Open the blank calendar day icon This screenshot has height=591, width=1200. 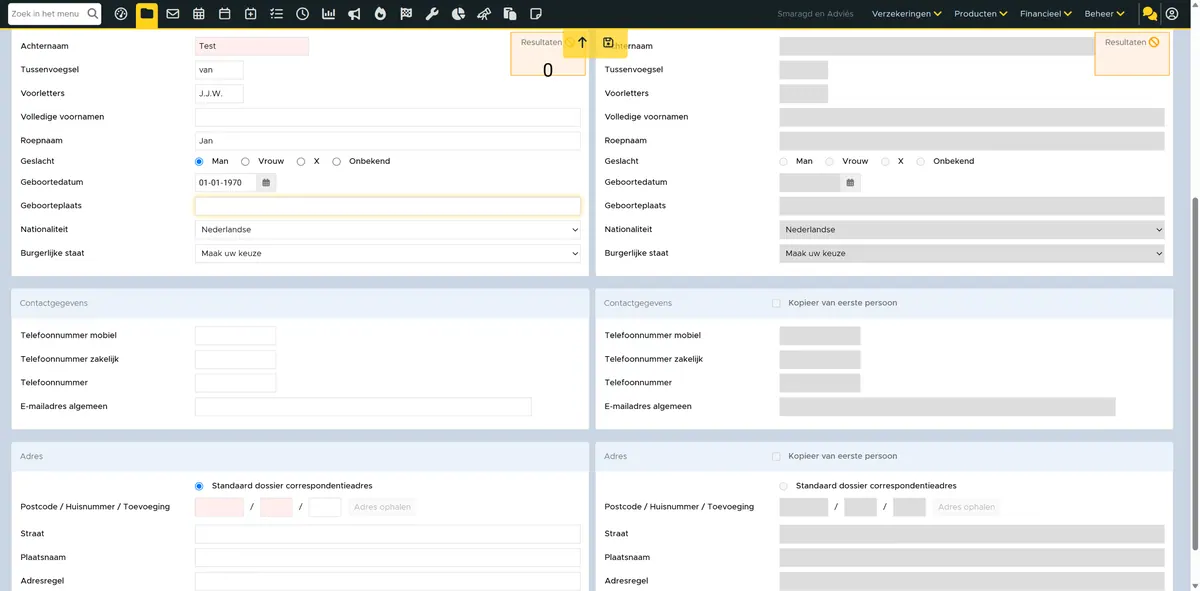(x=224, y=14)
